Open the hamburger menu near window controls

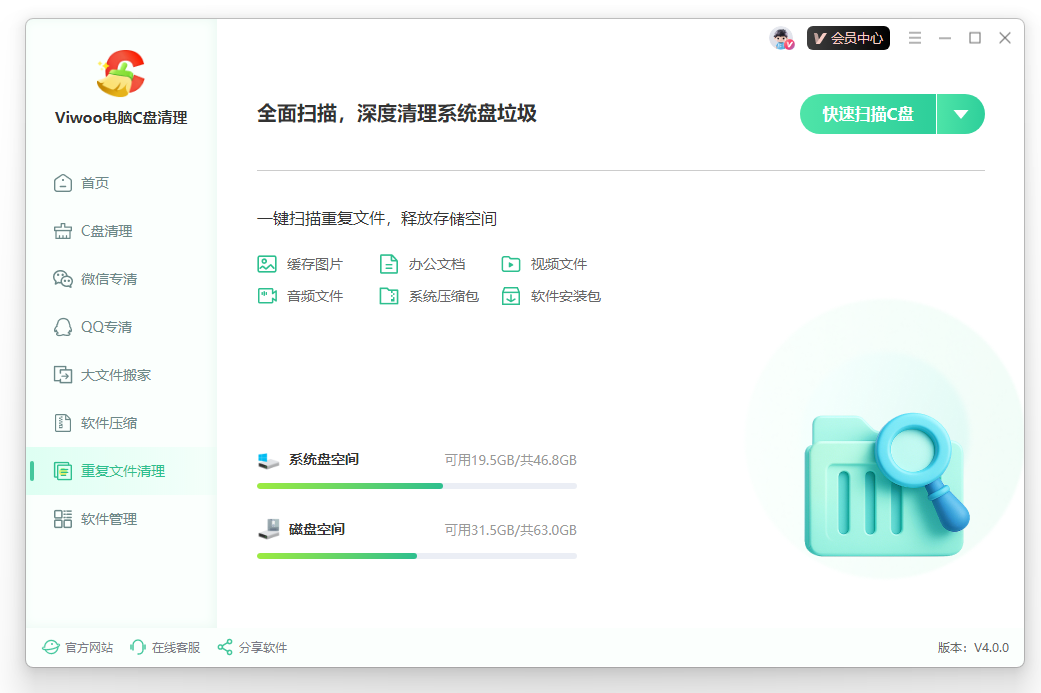pos(915,37)
